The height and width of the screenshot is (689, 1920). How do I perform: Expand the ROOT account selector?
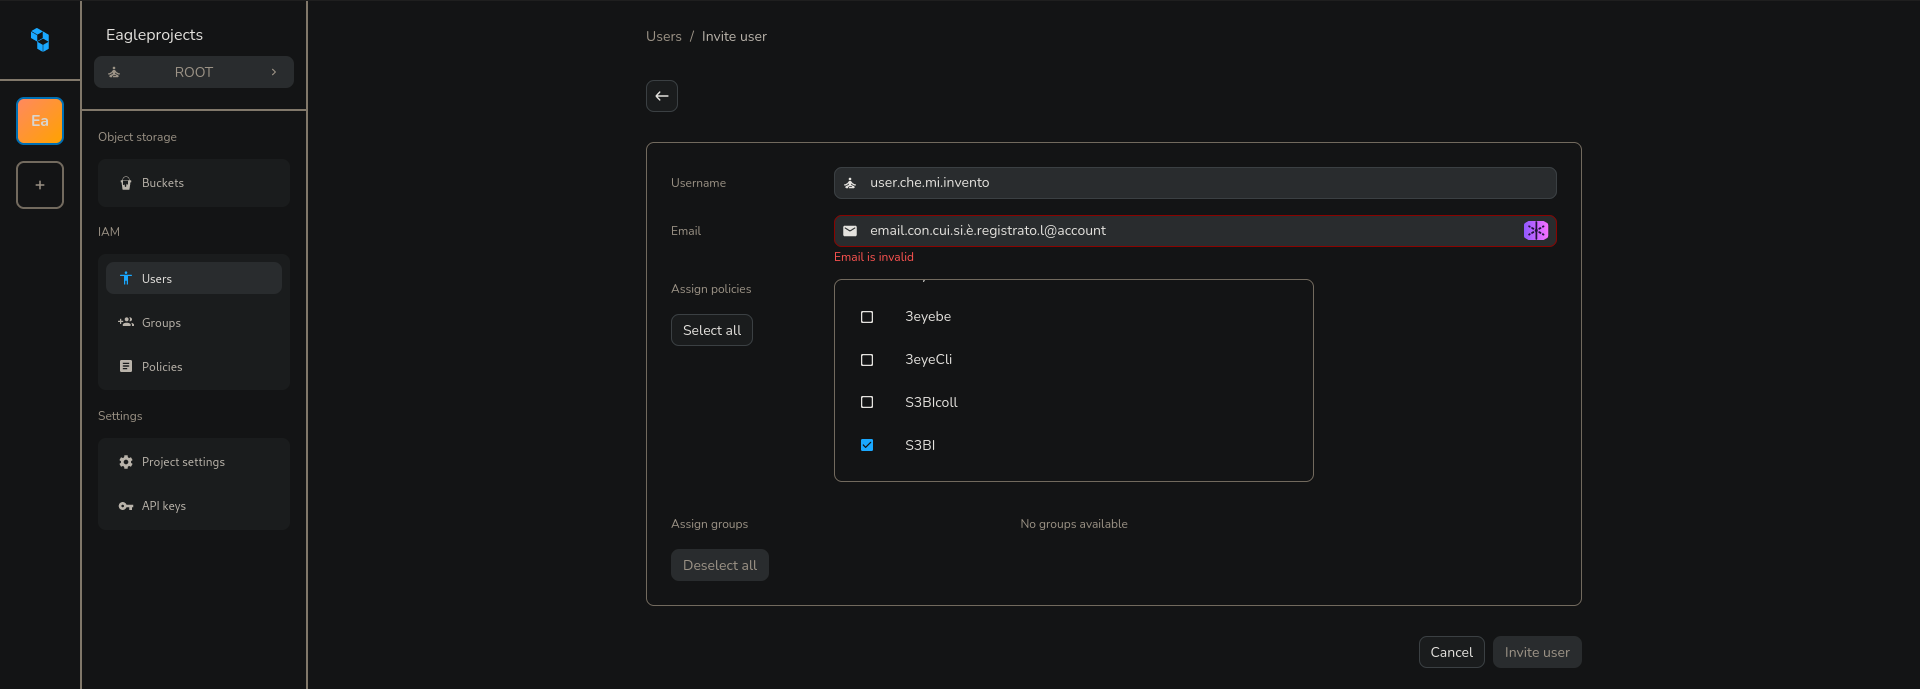[x=193, y=72]
